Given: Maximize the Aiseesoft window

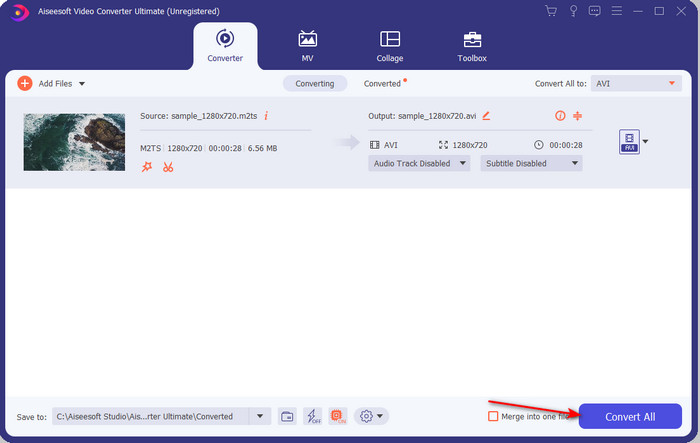Looking at the screenshot, I should (659, 11).
